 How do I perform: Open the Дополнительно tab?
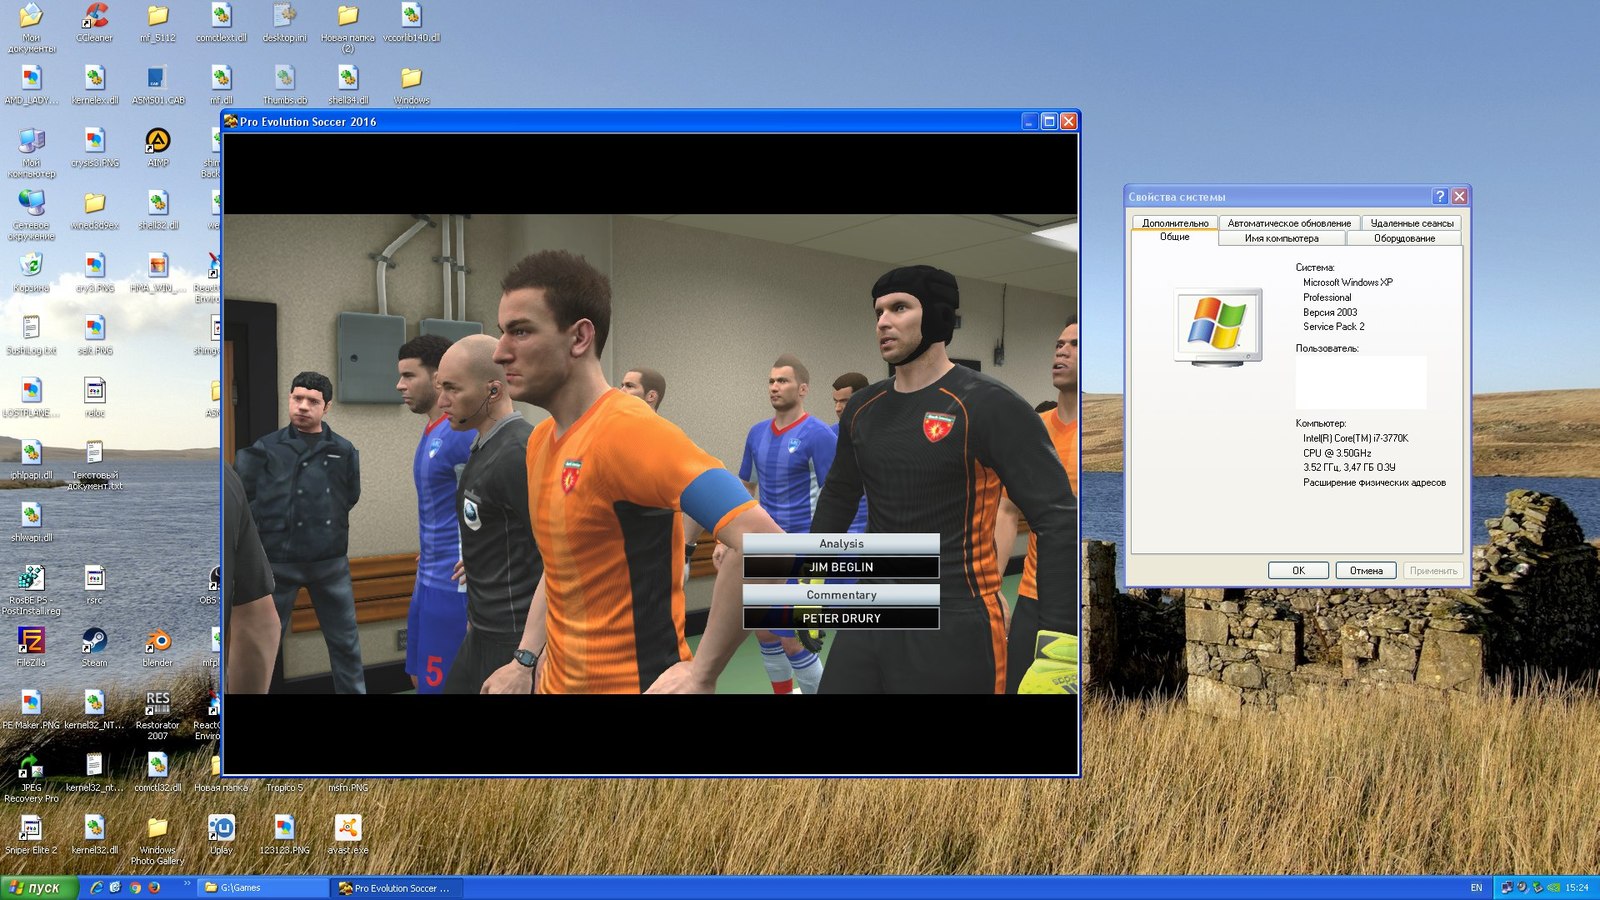[1175, 223]
